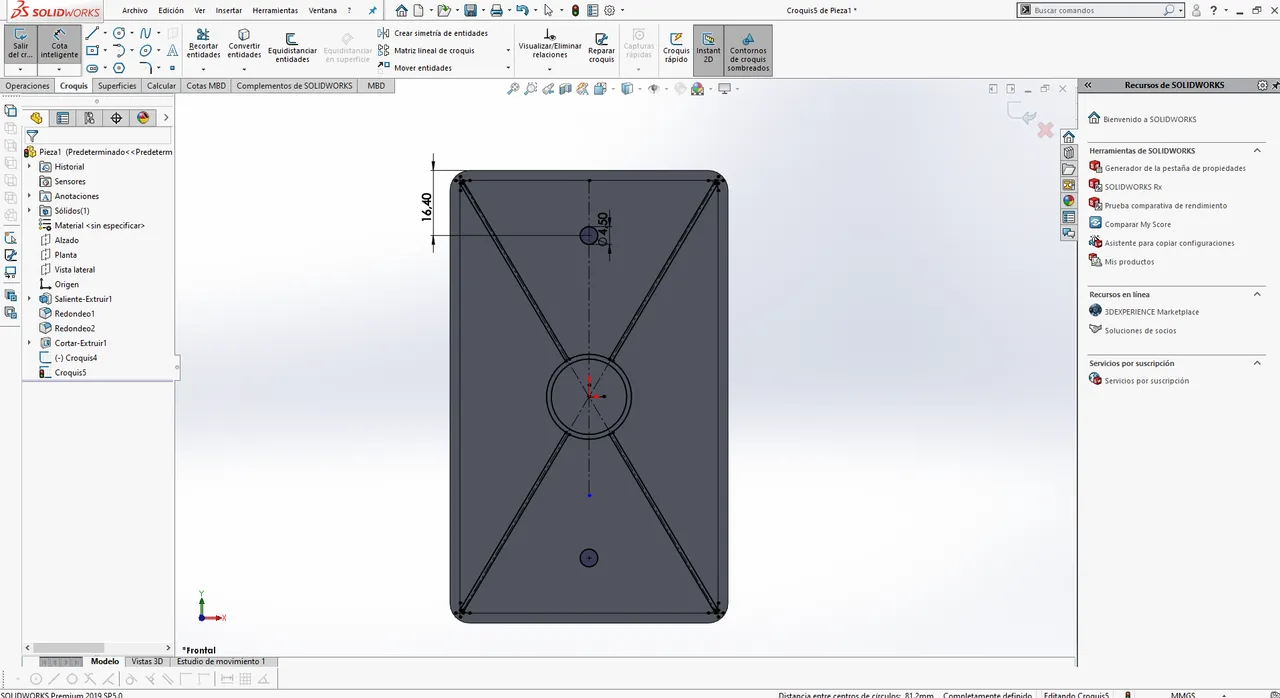Viewport: 1280px width, 698px height.
Task: Click the Home icon in top toolbar
Action: point(401,10)
